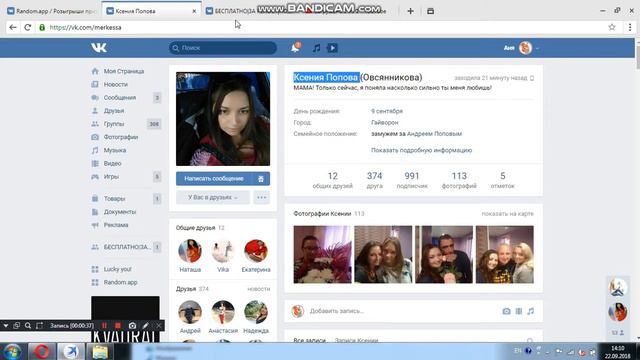Screen dimensions: 640x360
Task: Open friend Анастасия avatar
Action: pos(223,312)
